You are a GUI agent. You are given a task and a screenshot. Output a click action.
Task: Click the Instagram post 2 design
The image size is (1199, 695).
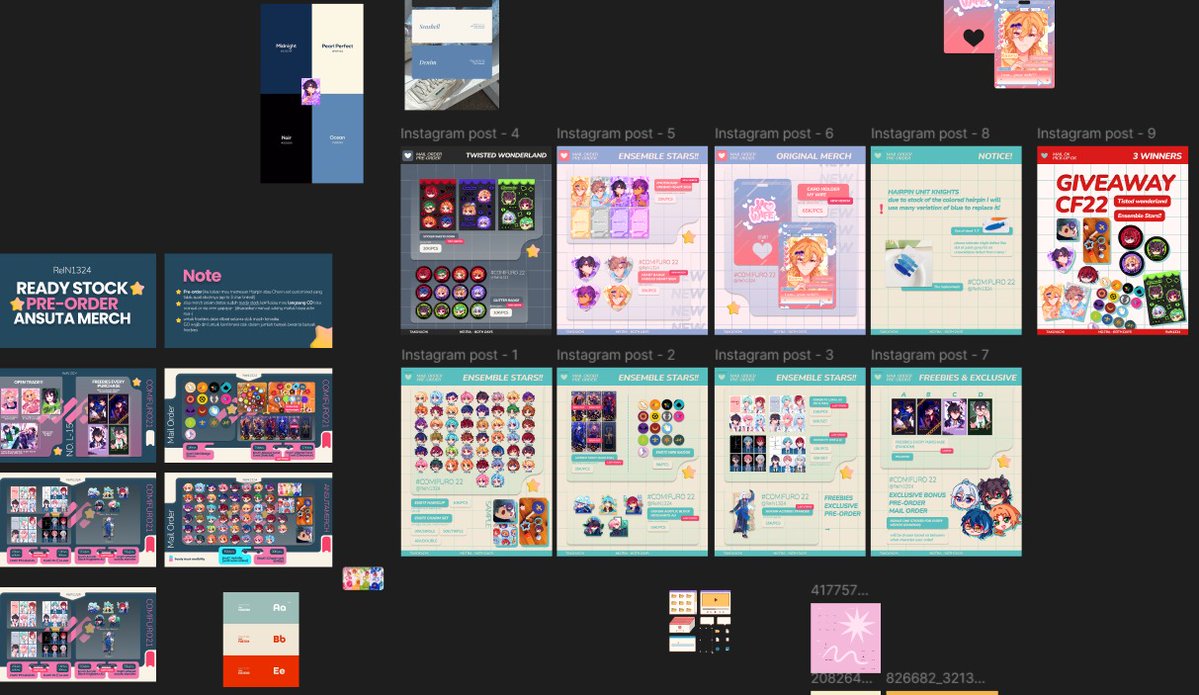tap(632, 462)
